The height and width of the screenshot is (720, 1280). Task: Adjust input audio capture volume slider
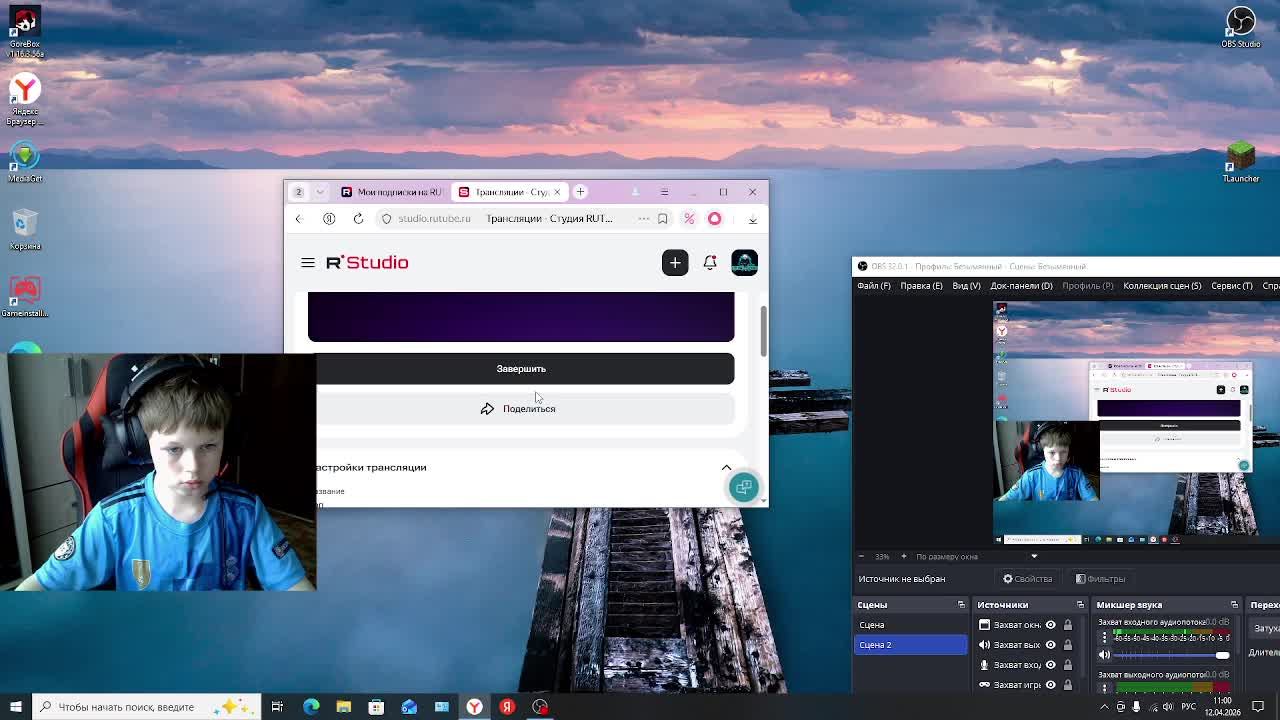click(1173, 655)
